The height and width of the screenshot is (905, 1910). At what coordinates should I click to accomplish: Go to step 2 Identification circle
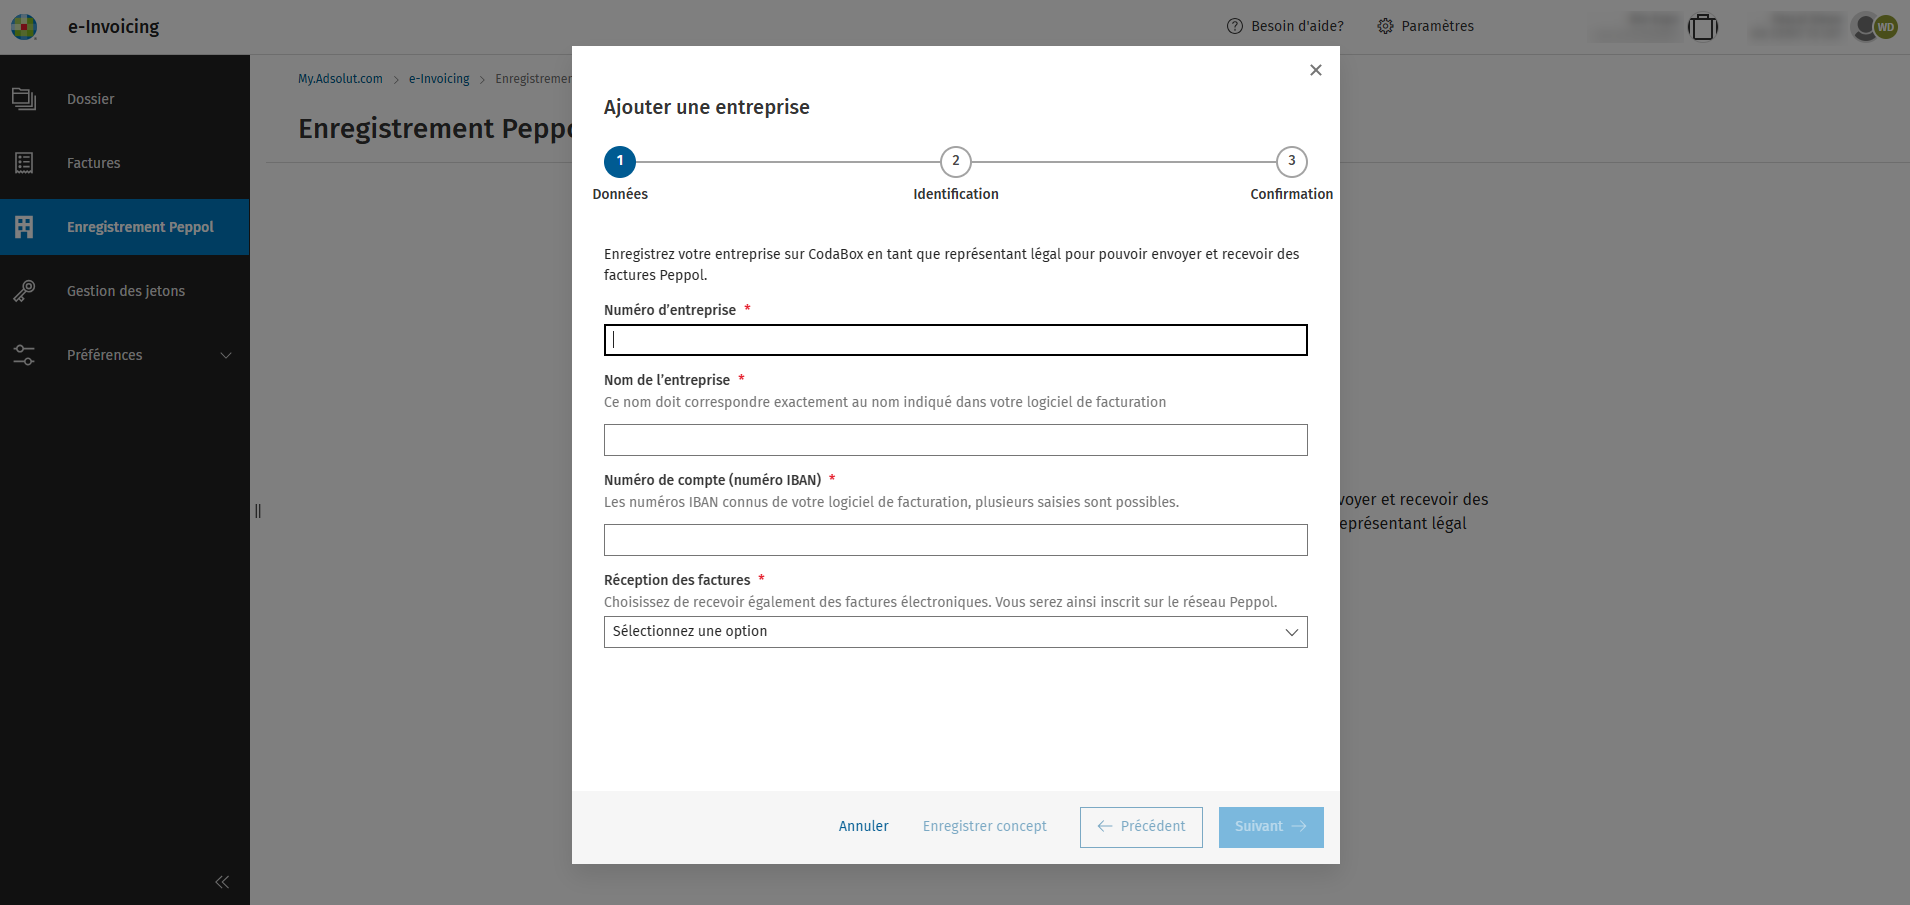(956, 161)
